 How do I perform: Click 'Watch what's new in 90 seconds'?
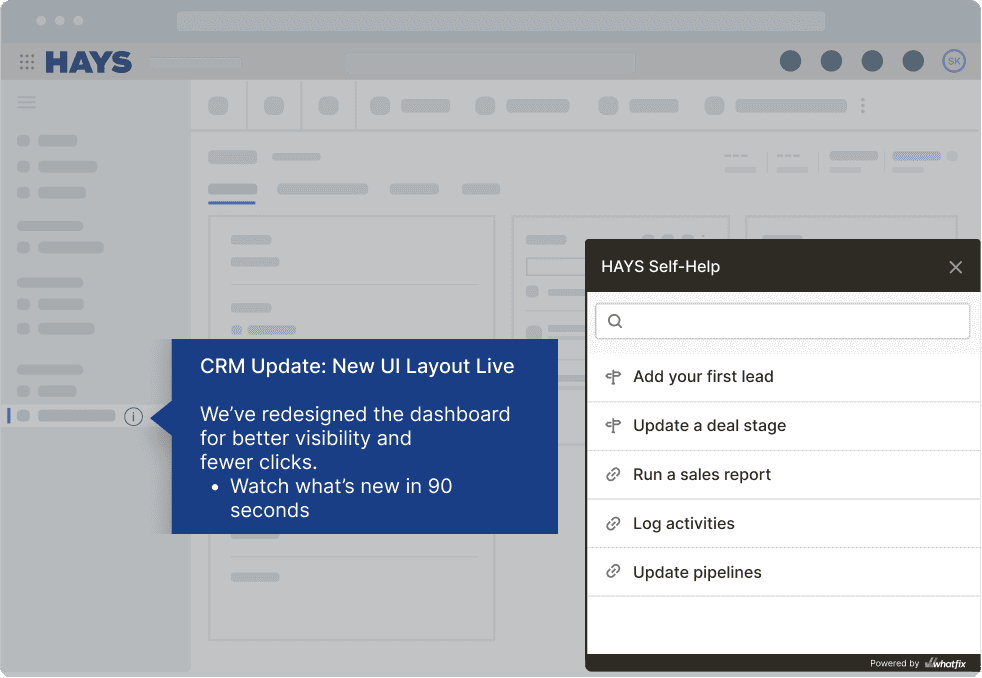pos(341,498)
